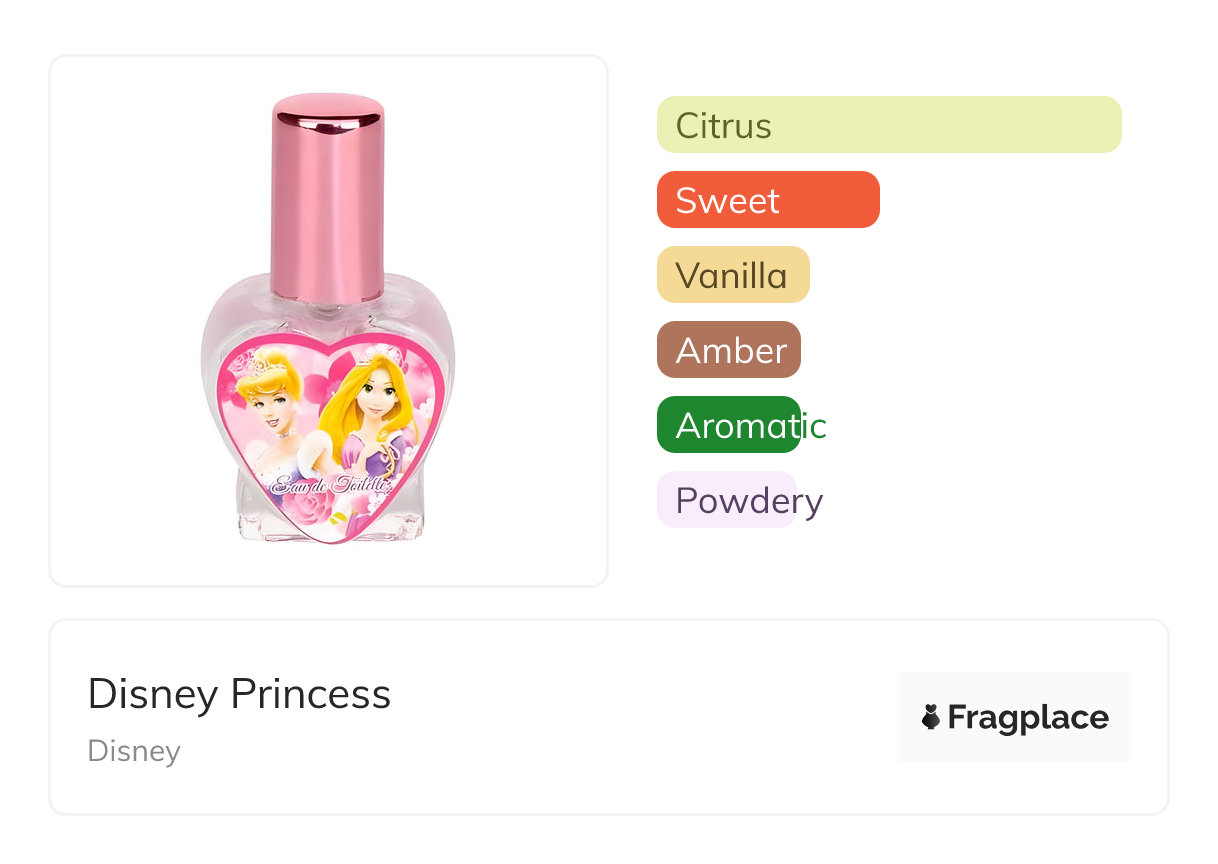Select the red Sweet accord bar
The height and width of the screenshot is (864, 1218).
pos(767,200)
